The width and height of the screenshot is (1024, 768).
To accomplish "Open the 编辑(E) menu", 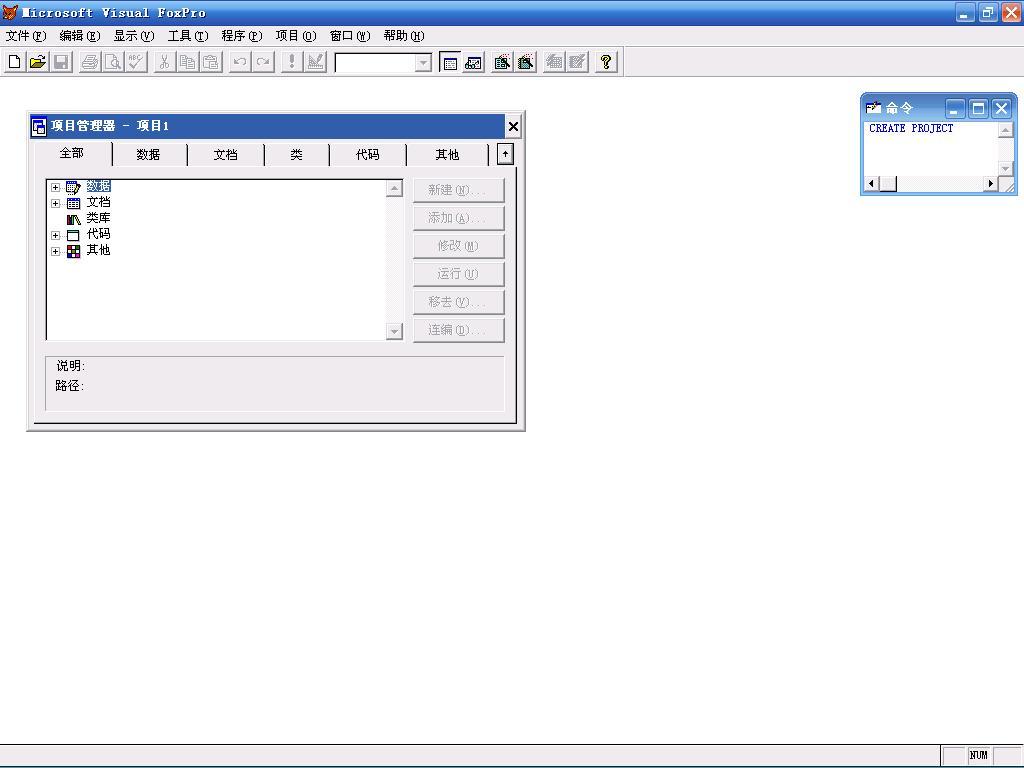I will click(80, 36).
